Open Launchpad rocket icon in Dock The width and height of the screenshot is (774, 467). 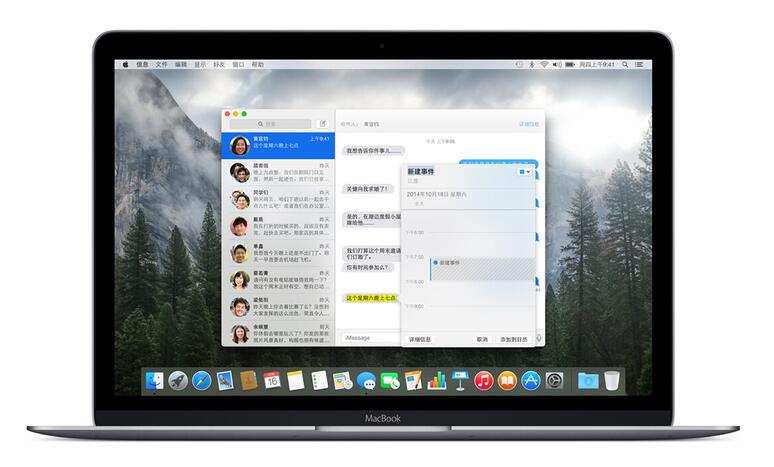[178, 381]
